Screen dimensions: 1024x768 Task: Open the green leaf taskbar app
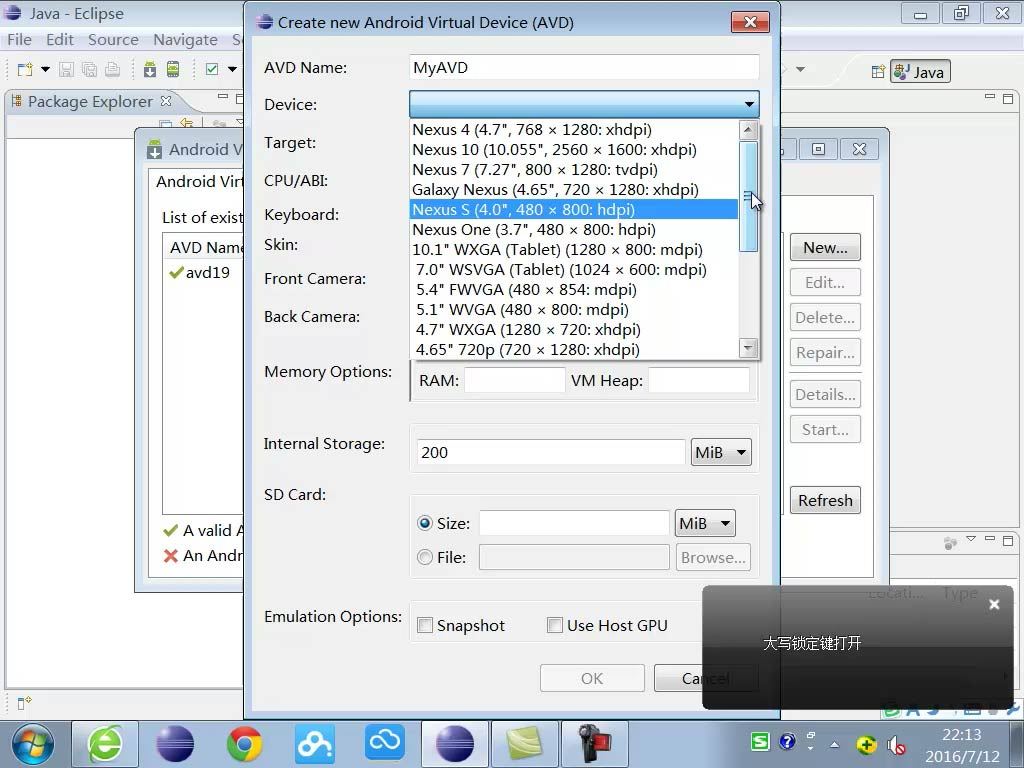click(525, 744)
